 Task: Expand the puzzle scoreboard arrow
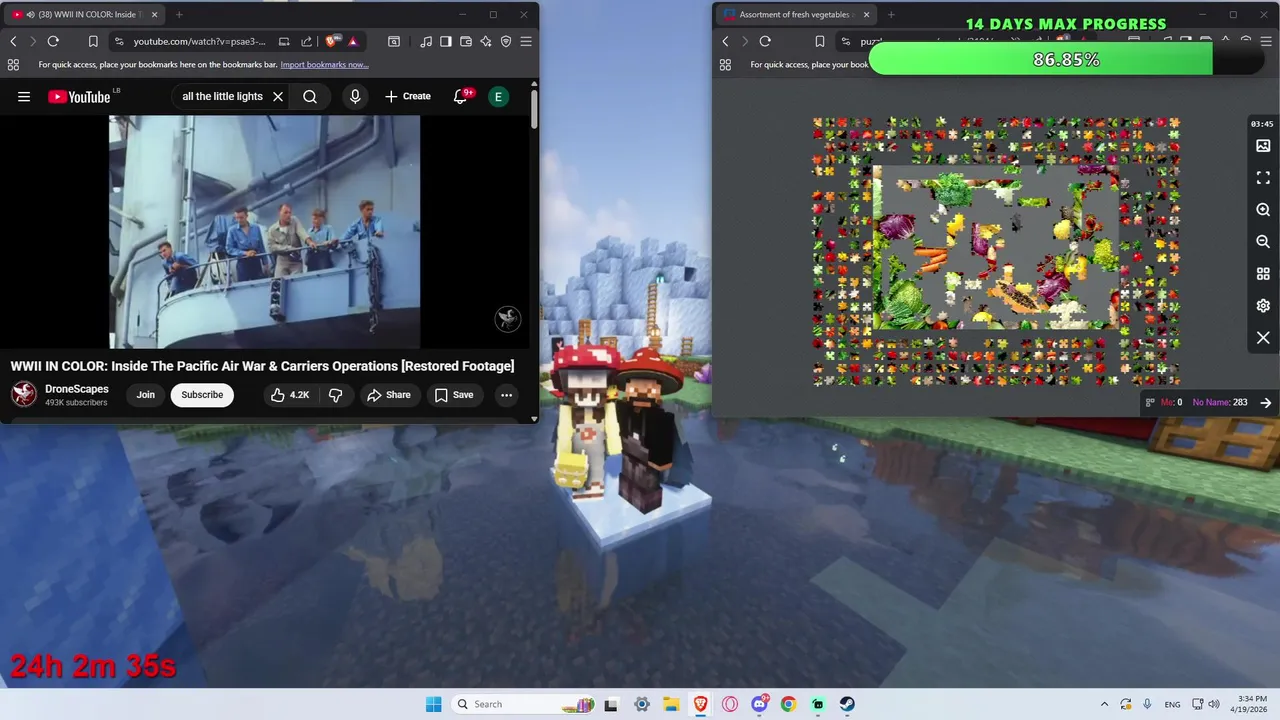[x=1266, y=402]
